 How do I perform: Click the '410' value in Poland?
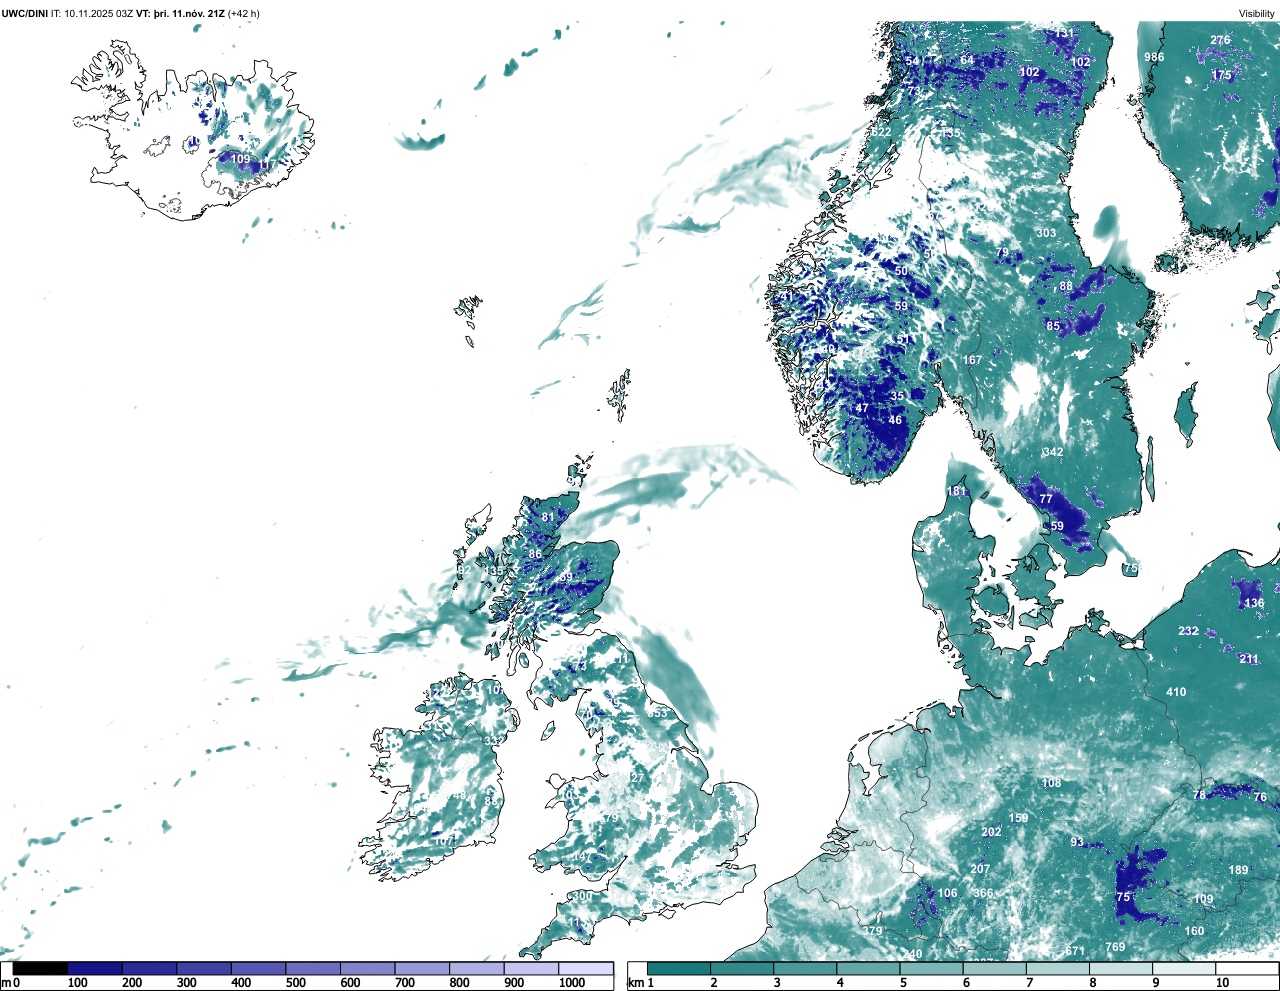tap(1176, 692)
